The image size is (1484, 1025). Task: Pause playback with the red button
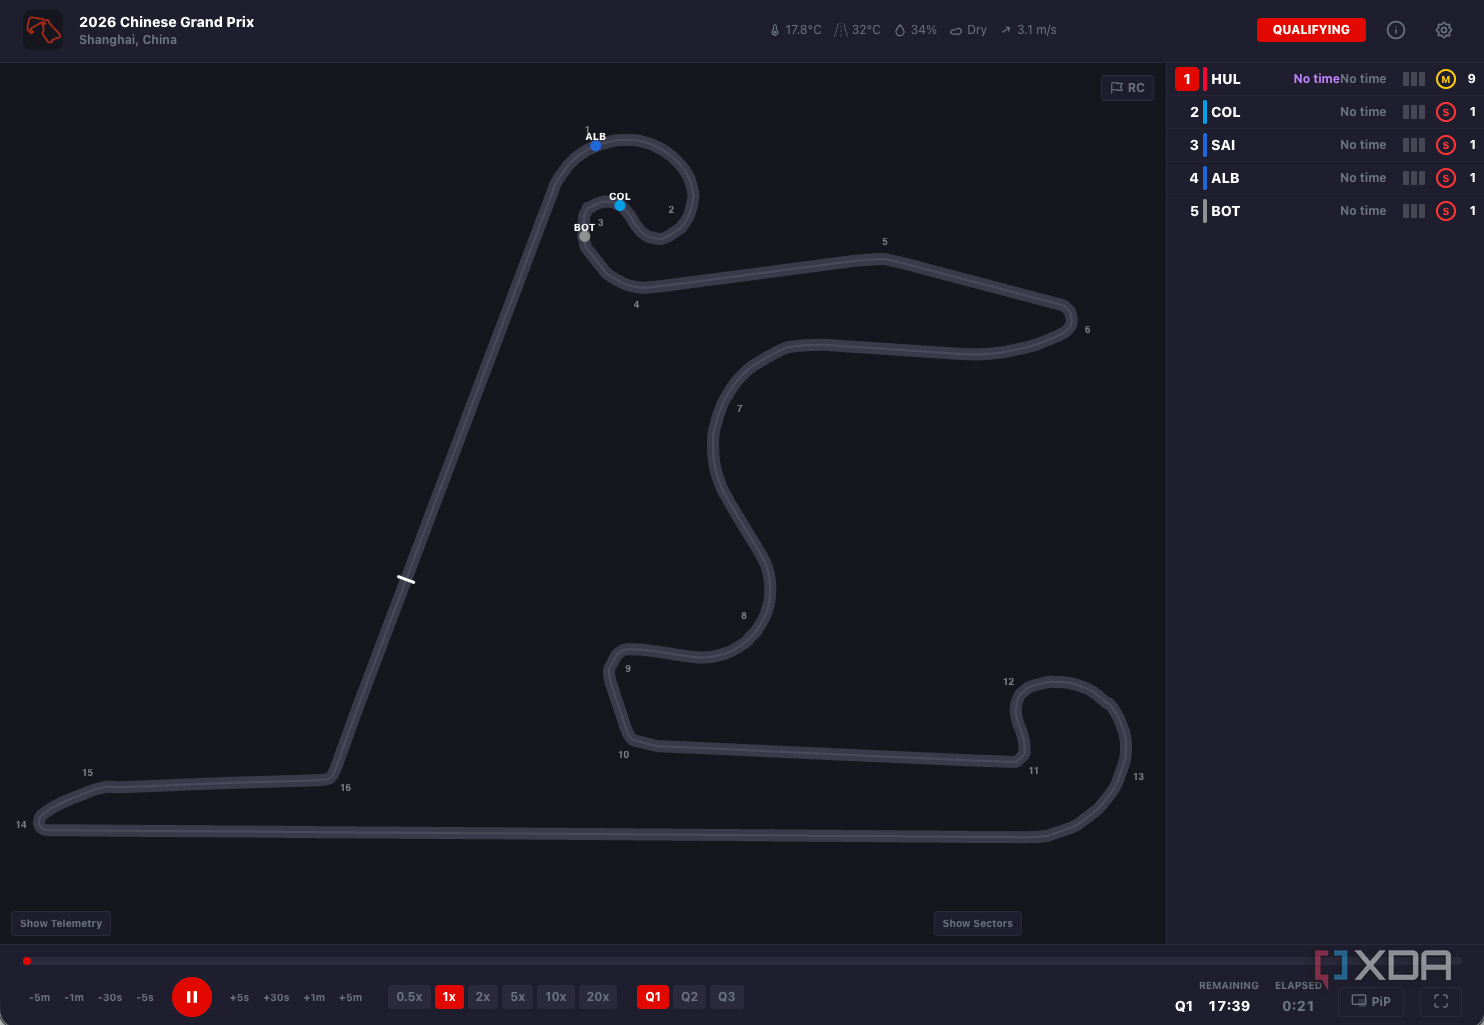click(x=192, y=997)
